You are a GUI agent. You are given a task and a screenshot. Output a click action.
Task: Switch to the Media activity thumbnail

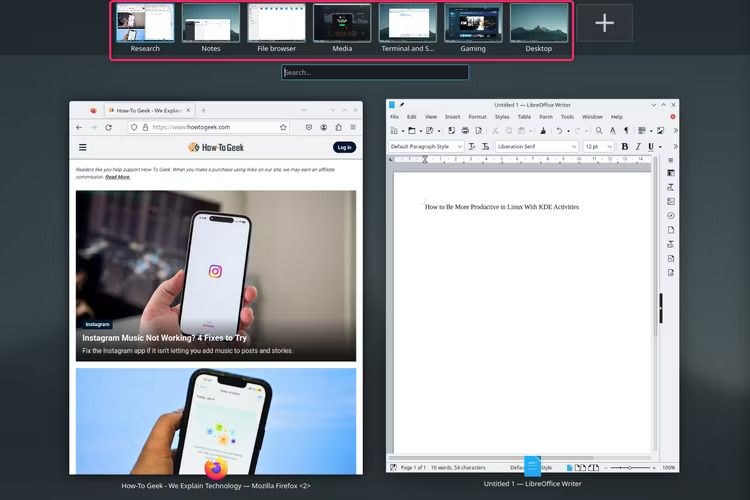click(342, 23)
